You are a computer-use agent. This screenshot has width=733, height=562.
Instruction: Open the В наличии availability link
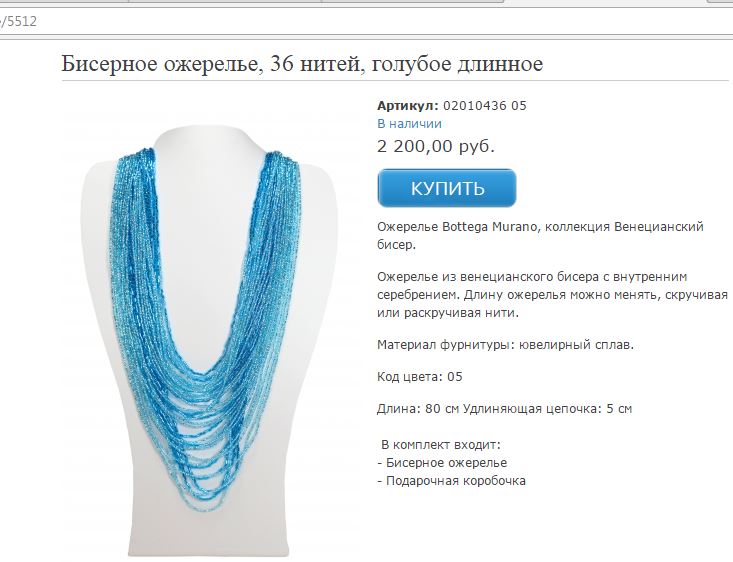coord(409,124)
